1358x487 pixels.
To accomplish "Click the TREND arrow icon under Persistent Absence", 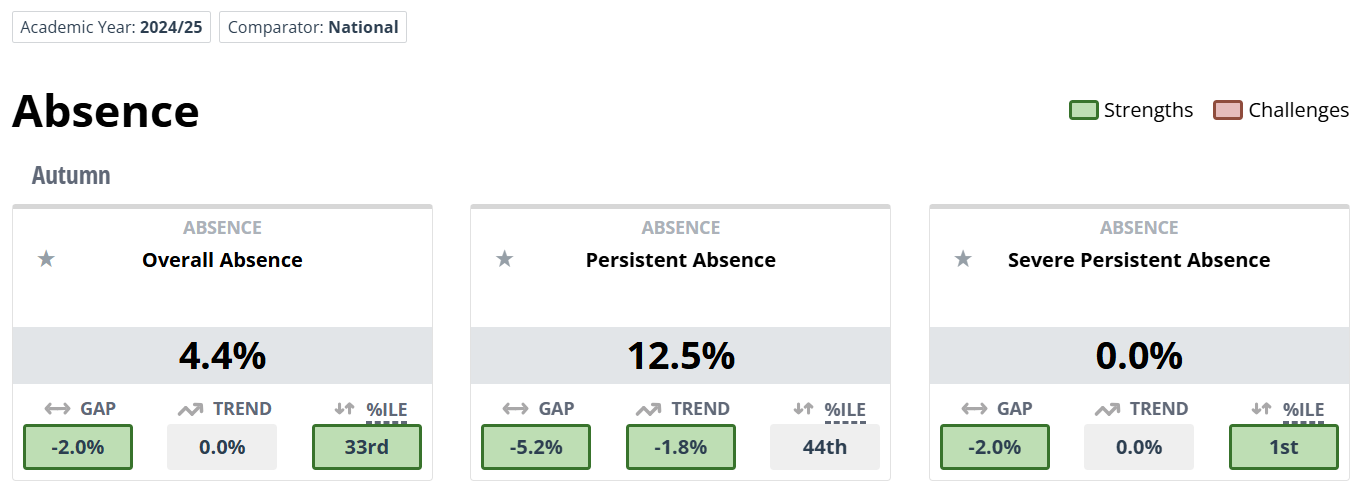I will click(649, 409).
